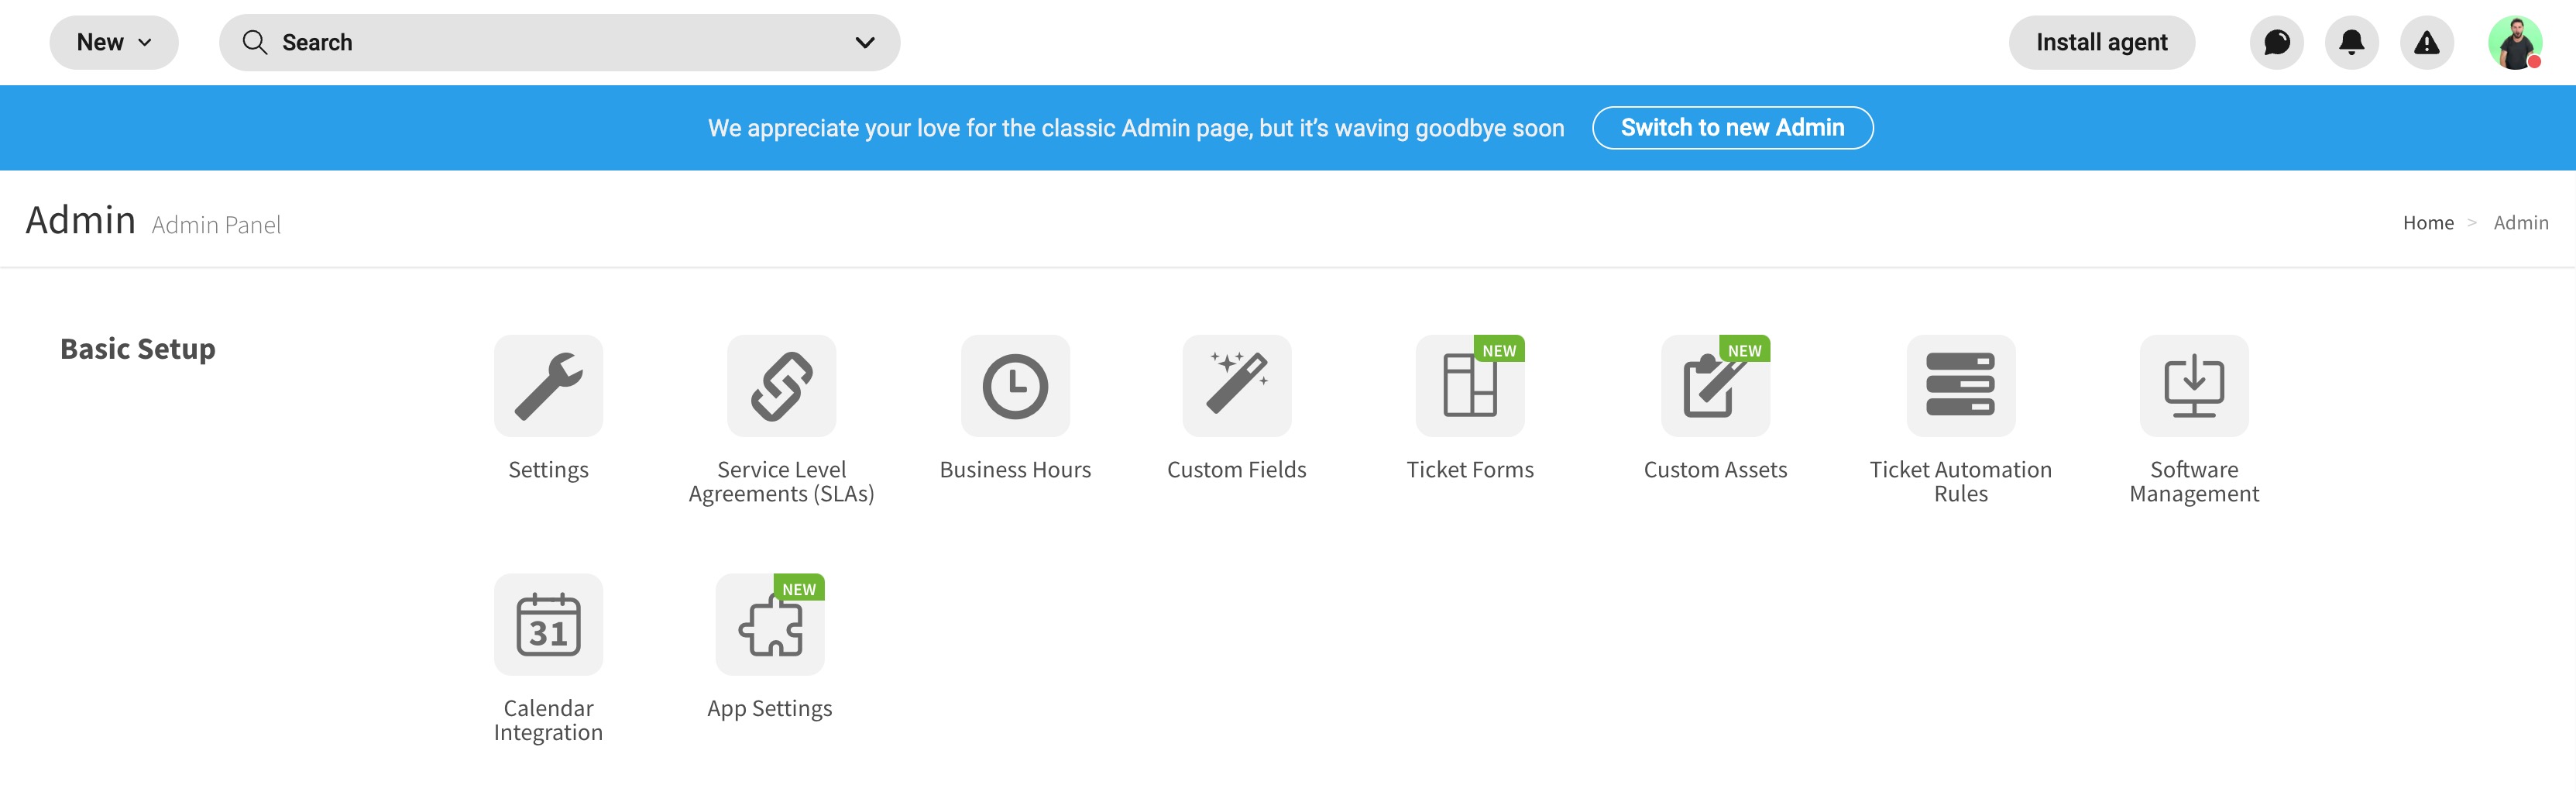Open the Custom Assets icon
Viewport: 2576px width, 792px height.
pyautogui.click(x=1715, y=386)
